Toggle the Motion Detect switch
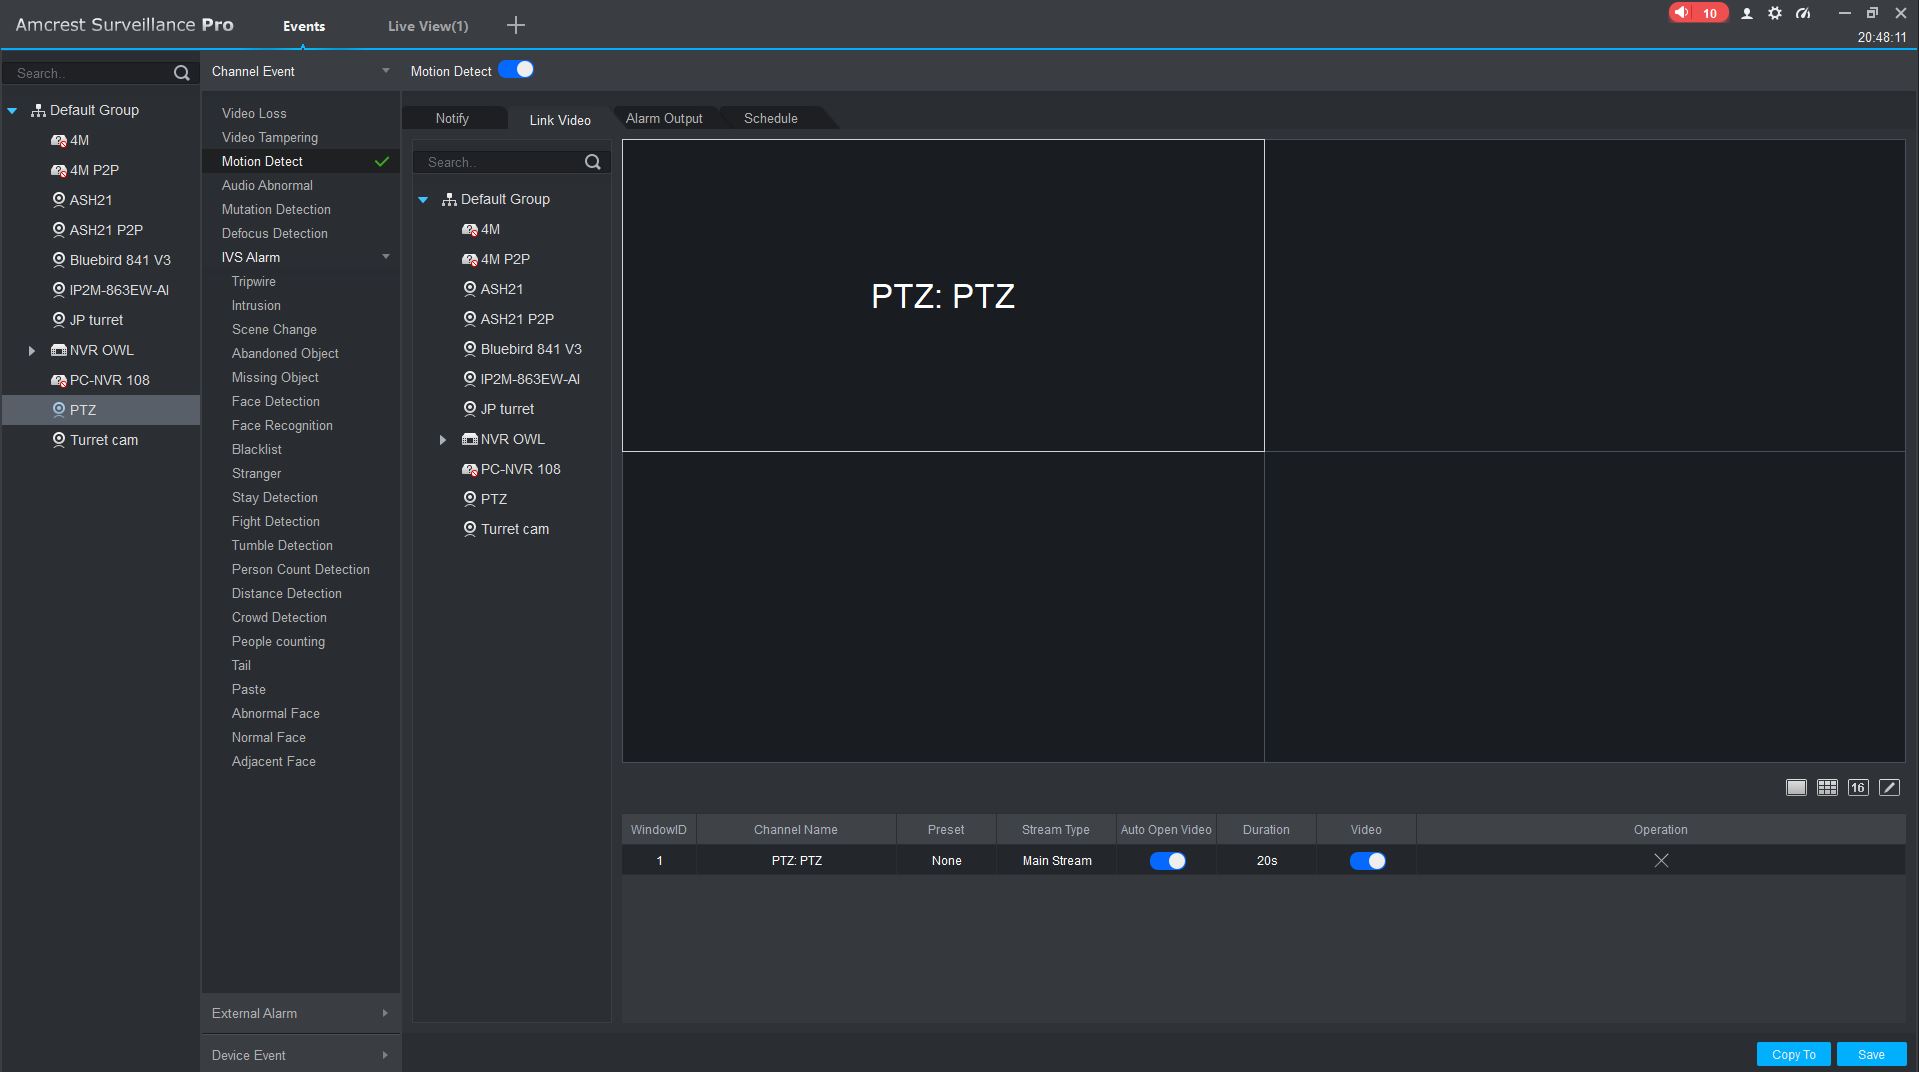The width and height of the screenshot is (1919, 1072). point(516,70)
